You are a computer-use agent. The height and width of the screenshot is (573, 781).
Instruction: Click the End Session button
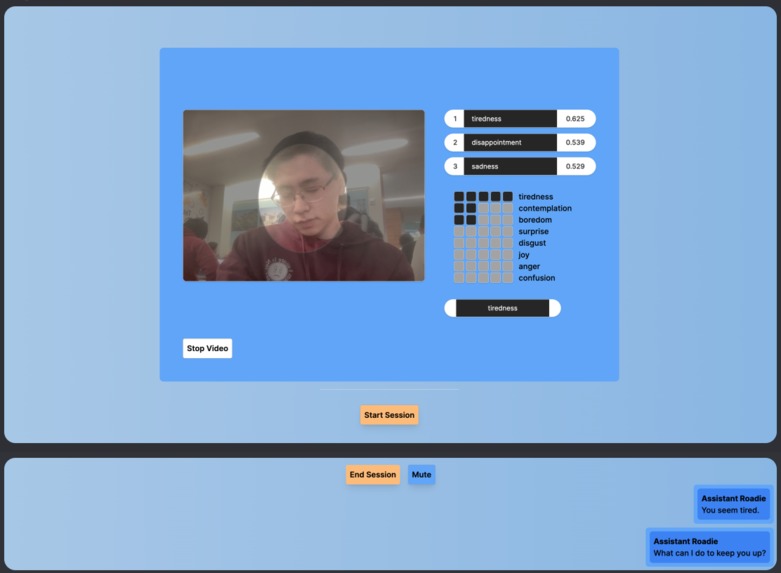click(x=373, y=474)
